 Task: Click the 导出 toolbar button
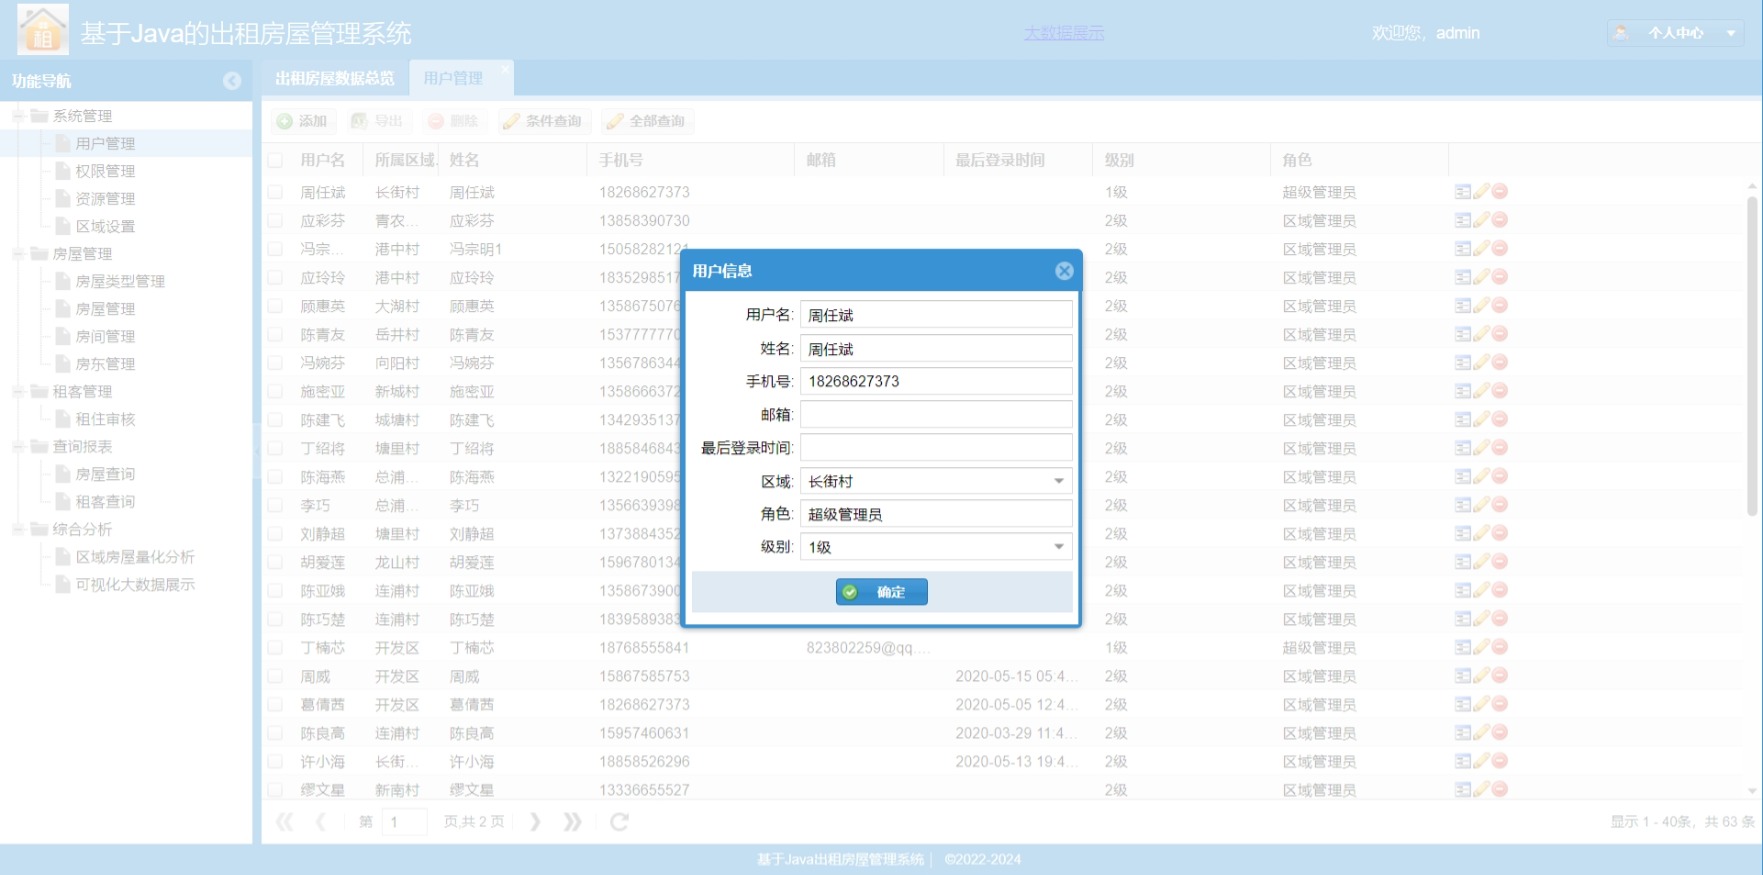(x=377, y=121)
